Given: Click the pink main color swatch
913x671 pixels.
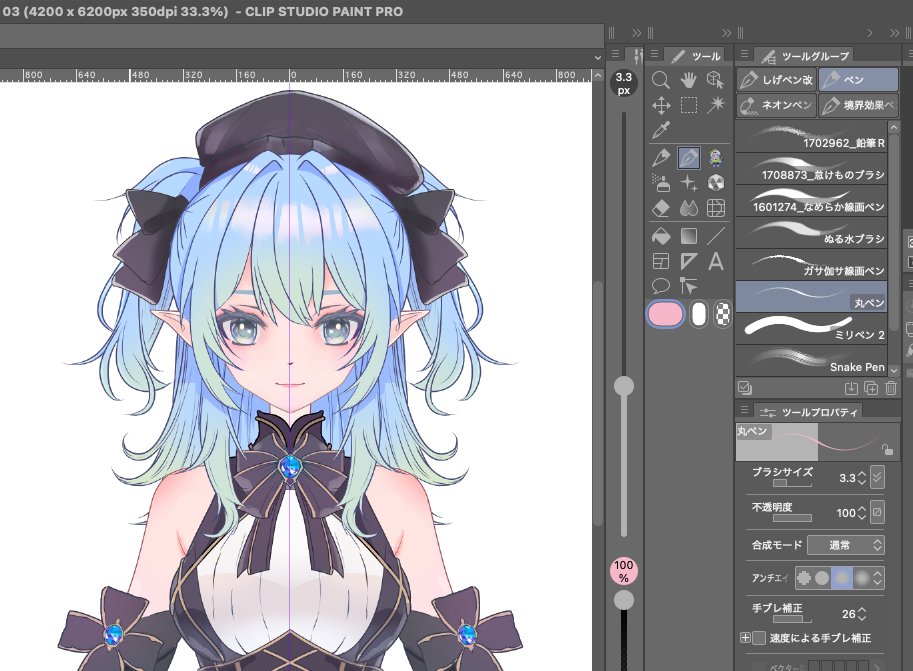Looking at the screenshot, I should pos(666,315).
